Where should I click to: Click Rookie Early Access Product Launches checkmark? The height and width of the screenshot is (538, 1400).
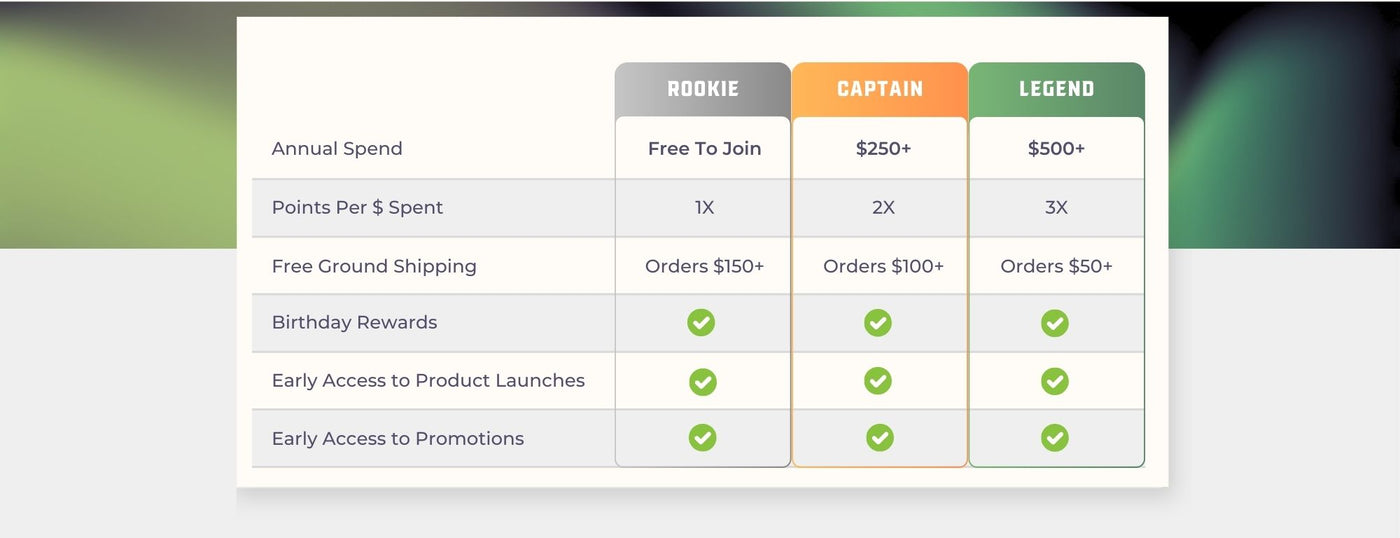click(703, 381)
